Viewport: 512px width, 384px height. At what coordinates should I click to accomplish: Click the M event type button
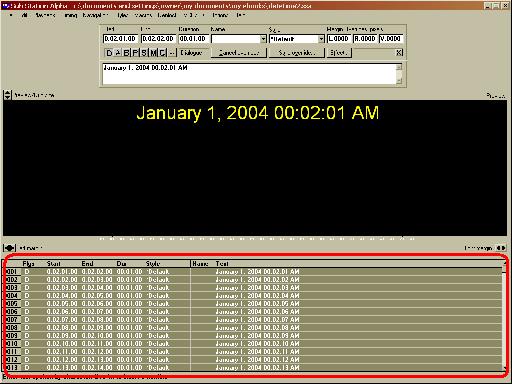pyautogui.click(x=153, y=53)
